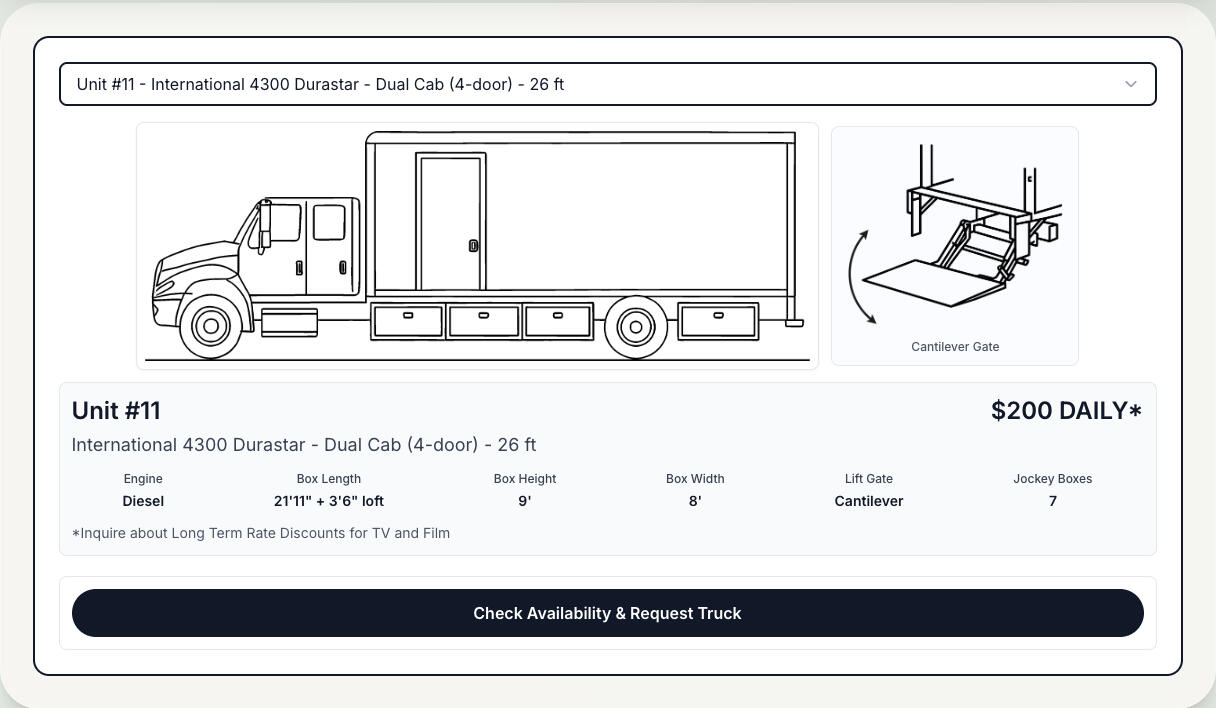Click the long term rate discounts footnote
This screenshot has height=708, width=1216.
261,533
